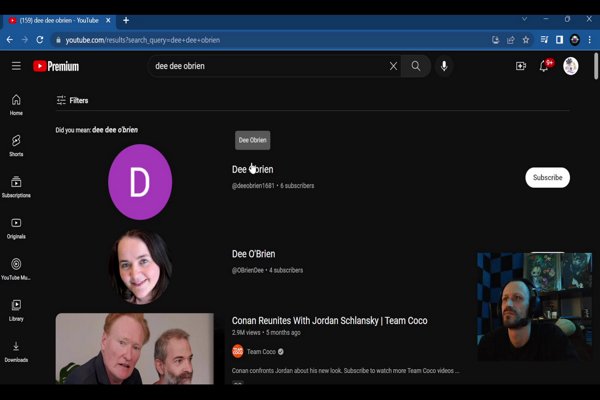View the site lock information
The image size is (600, 400).
pyautogui.click(x=58, y=40)
